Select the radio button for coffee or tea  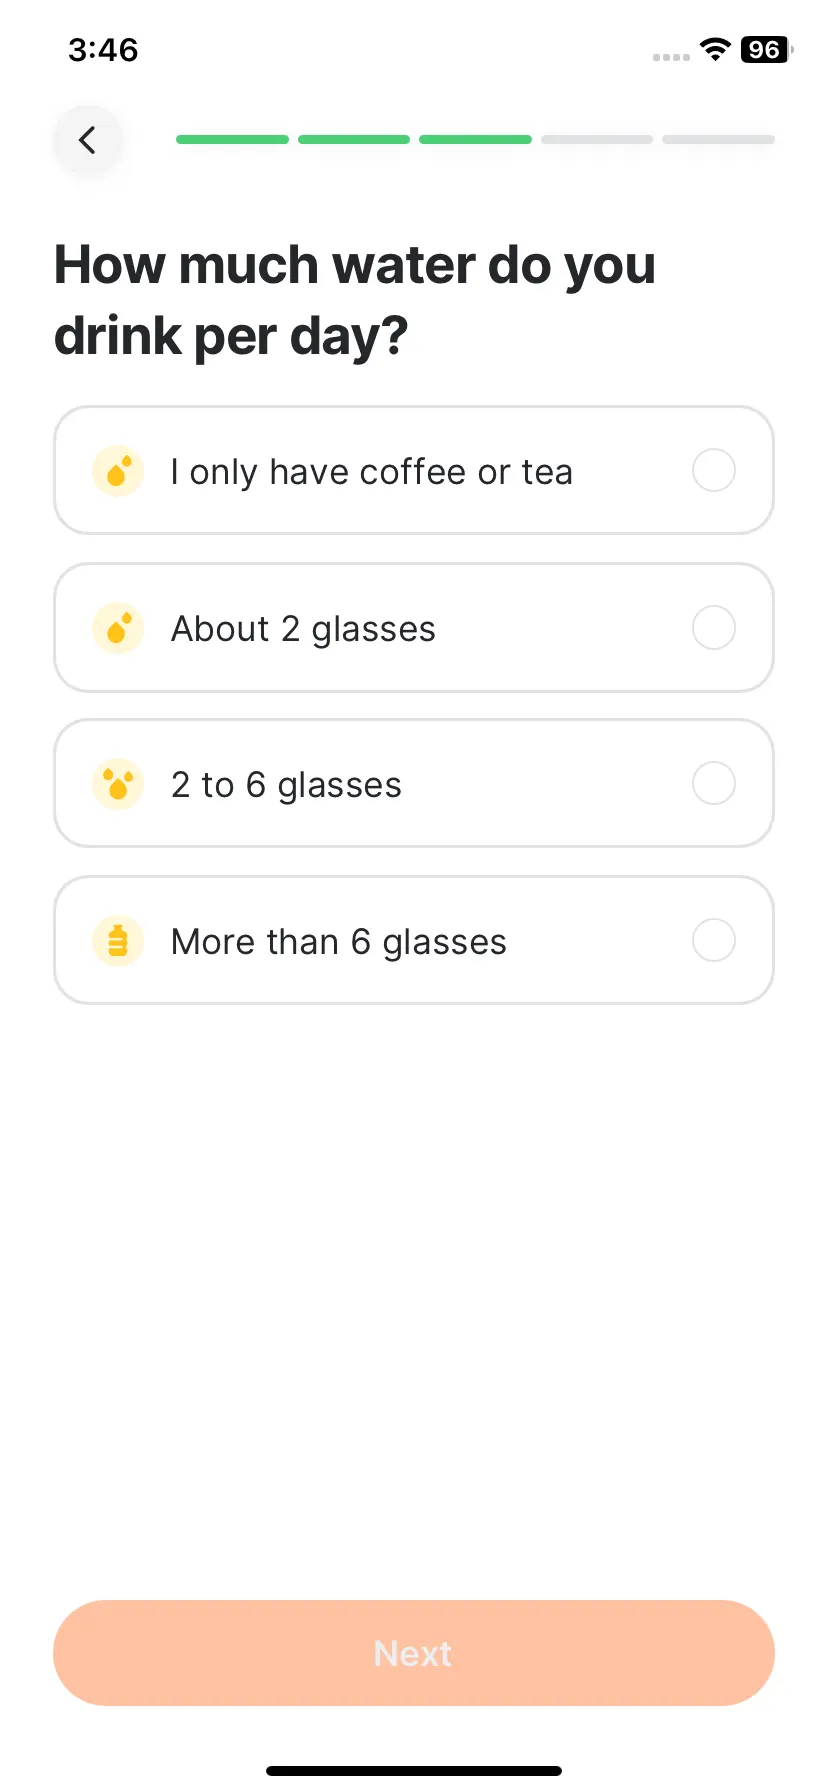(x=714, y=470)
